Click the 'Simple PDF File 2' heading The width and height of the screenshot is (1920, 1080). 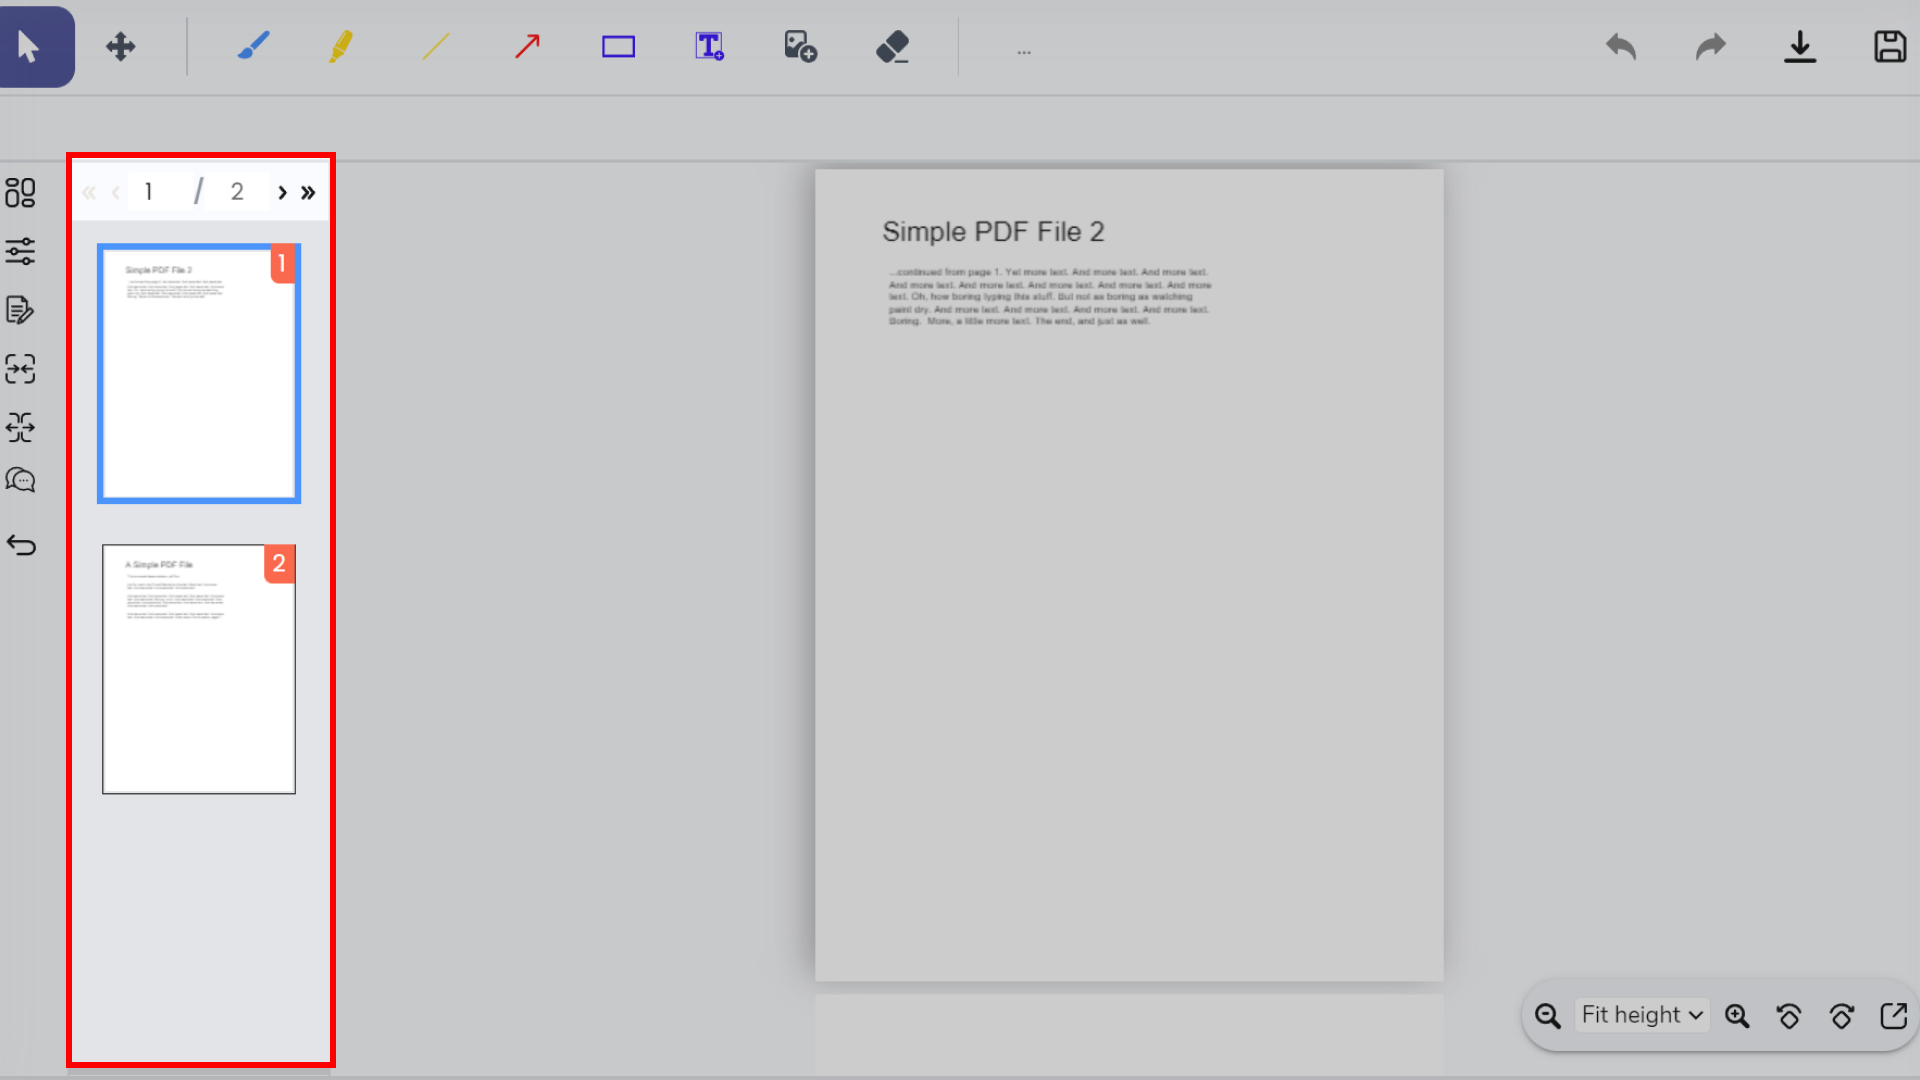coord(993,232)
